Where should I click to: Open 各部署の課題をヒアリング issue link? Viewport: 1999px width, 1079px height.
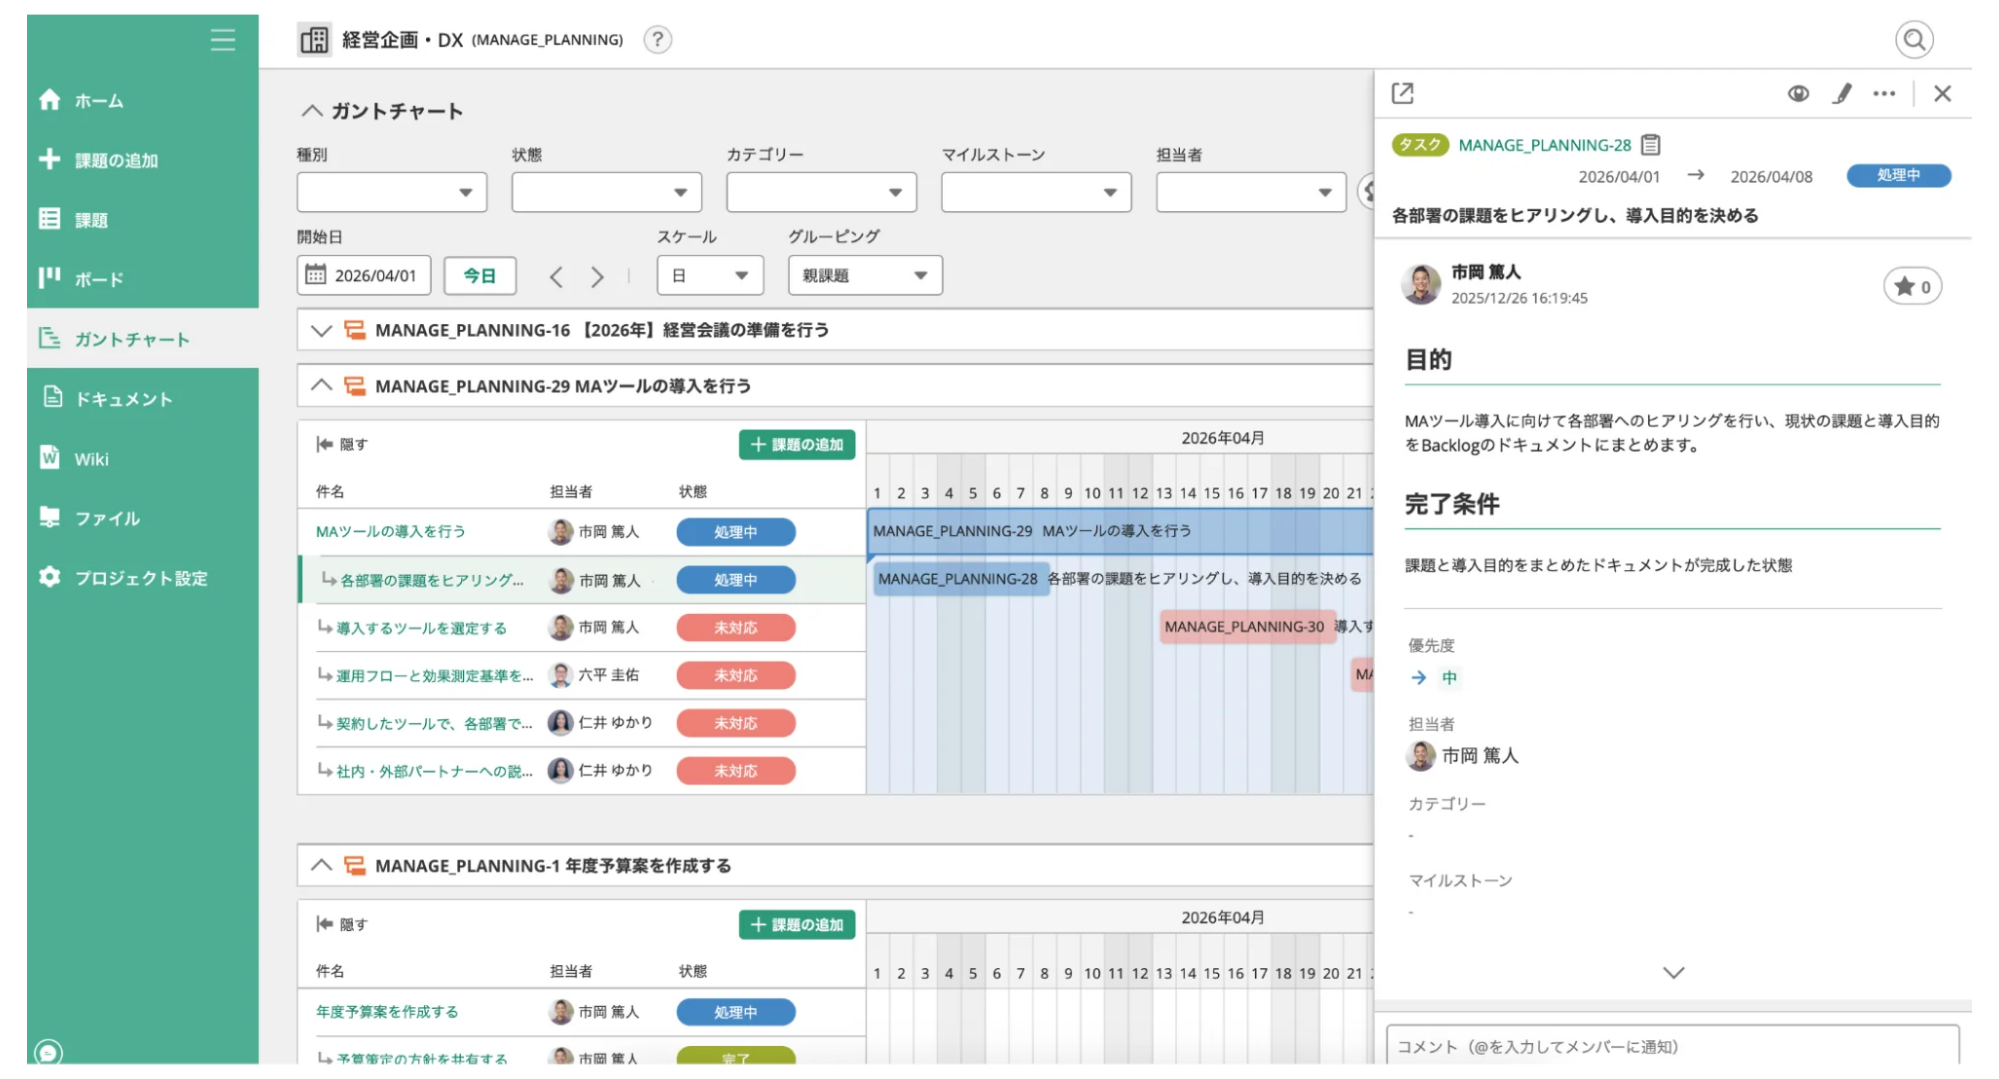coord(432,580)
